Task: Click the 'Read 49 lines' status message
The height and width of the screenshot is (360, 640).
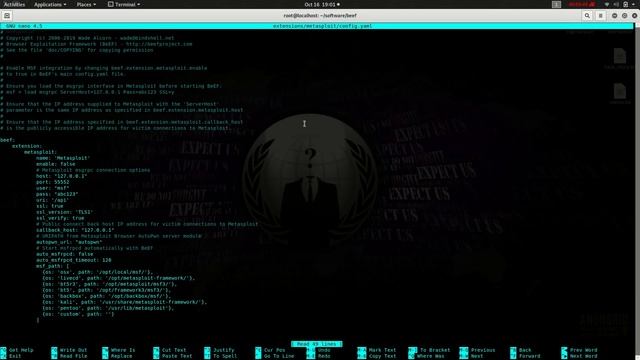Action: 316,344
